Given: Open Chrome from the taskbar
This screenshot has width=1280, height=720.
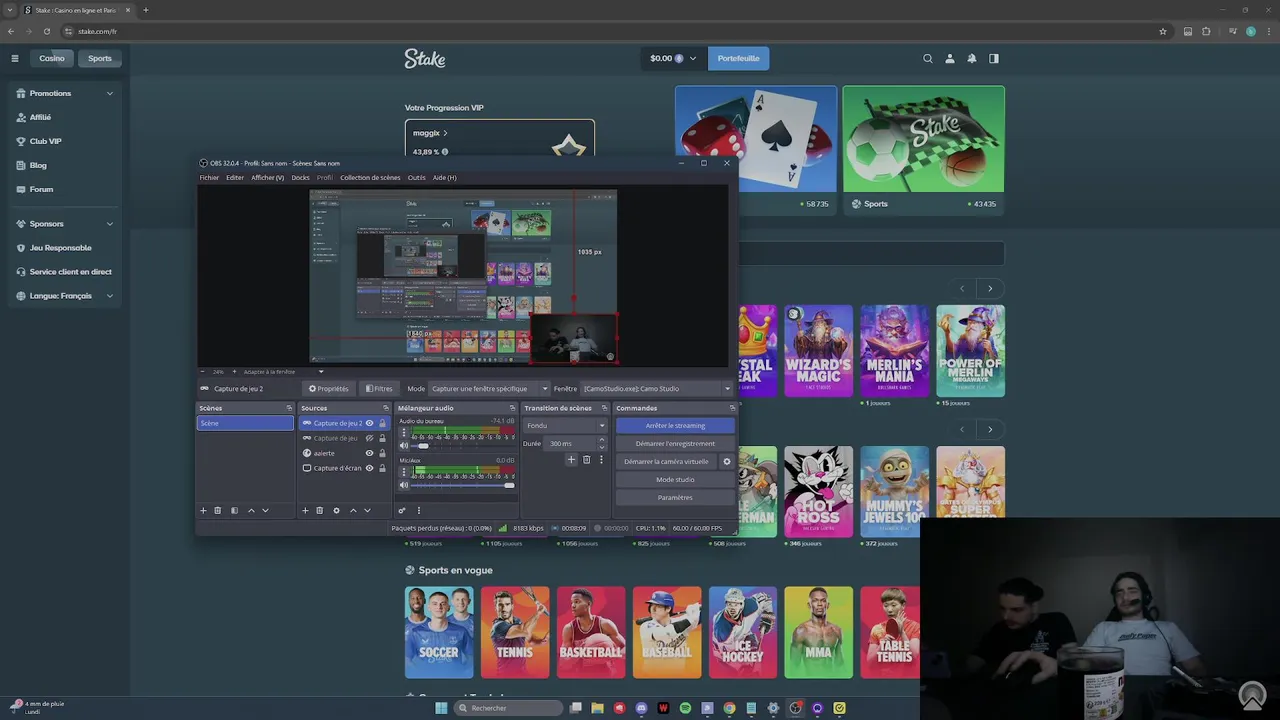Looking at the screenshot, I should point(729,708).
